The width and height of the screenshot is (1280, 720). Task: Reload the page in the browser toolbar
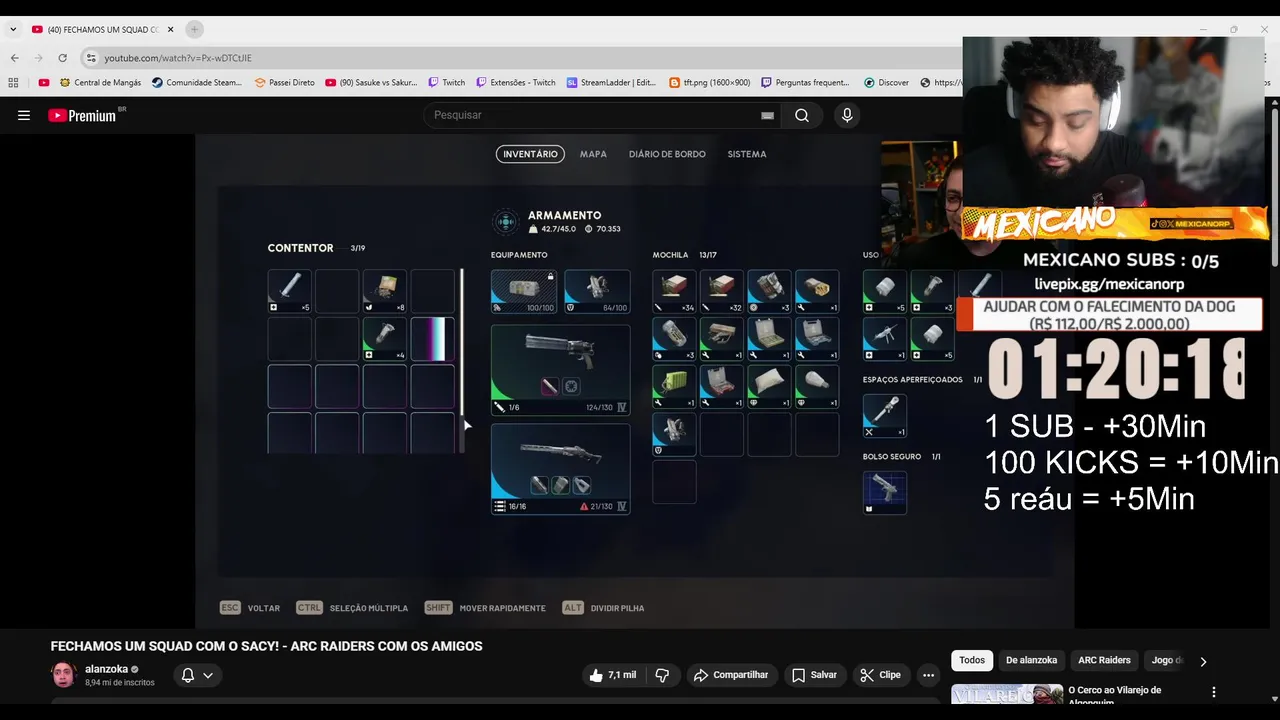click(x=62, y=58)
